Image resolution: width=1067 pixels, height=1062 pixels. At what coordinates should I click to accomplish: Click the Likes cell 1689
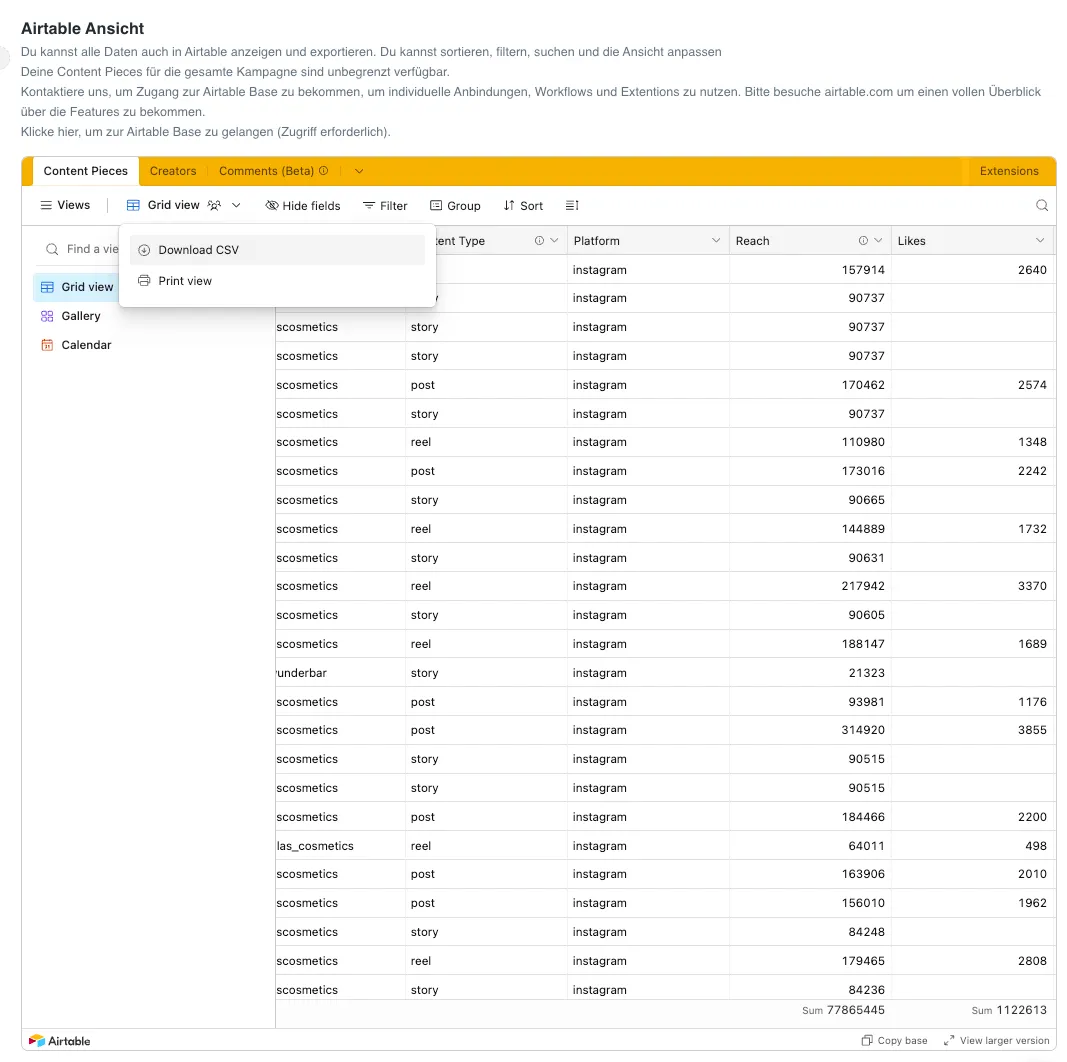click(x=973, y=644)
